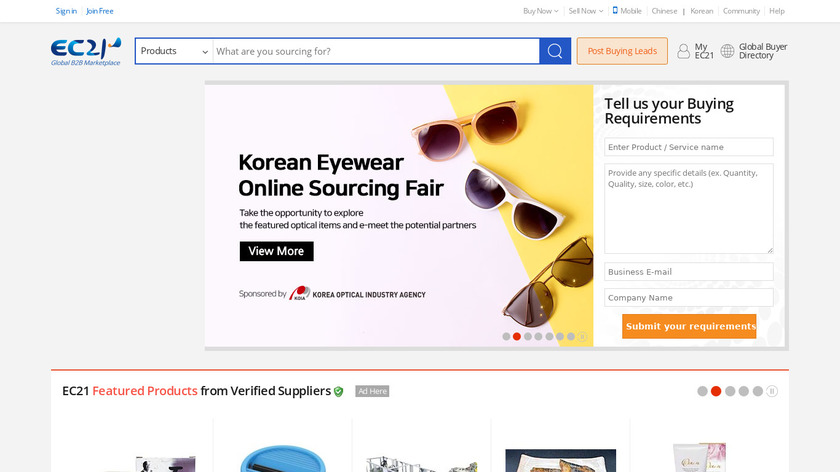Open the Global Buyer Directory globe icon
The width and height of the screenshot is (840, 472).
click(x=727, y=51)
